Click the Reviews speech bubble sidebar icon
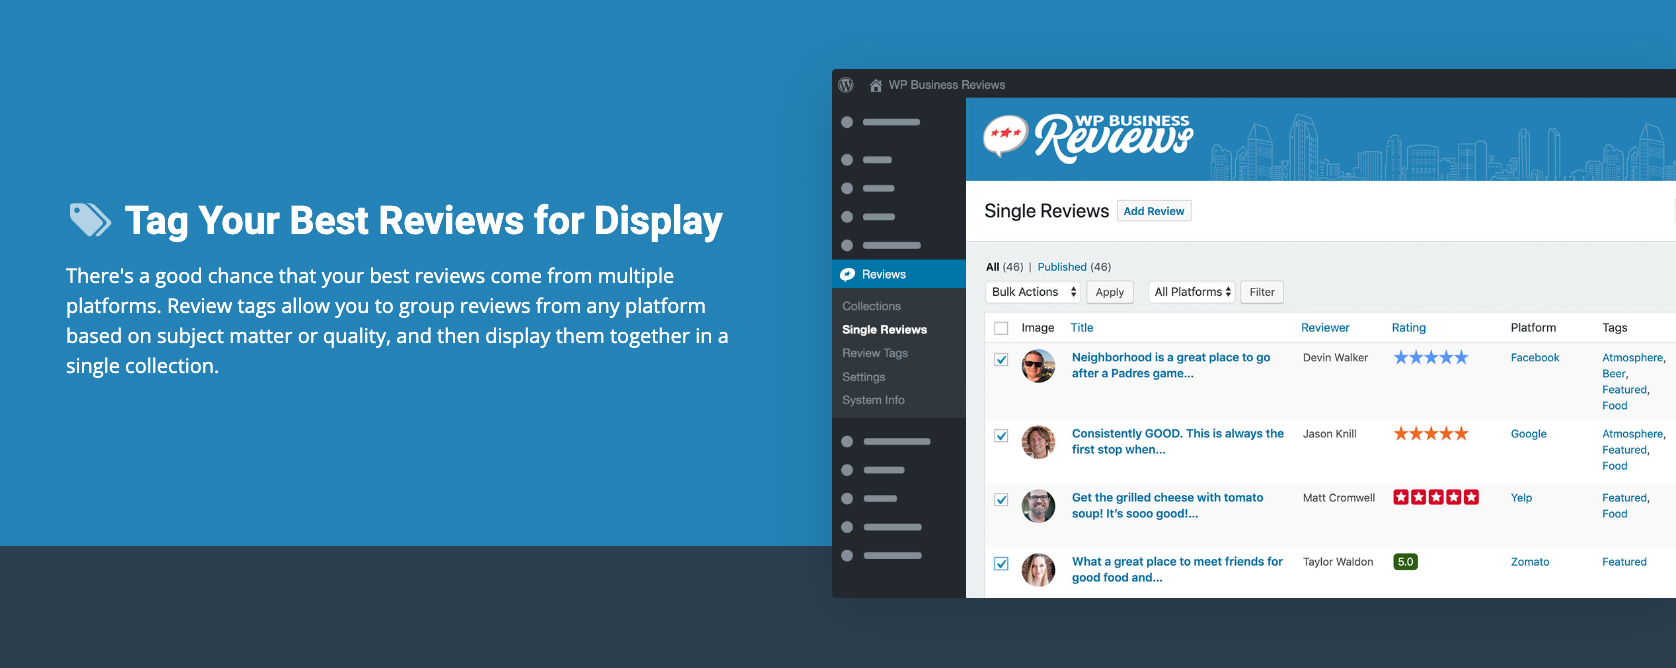1676x668 pixels. tap(848, 274)
